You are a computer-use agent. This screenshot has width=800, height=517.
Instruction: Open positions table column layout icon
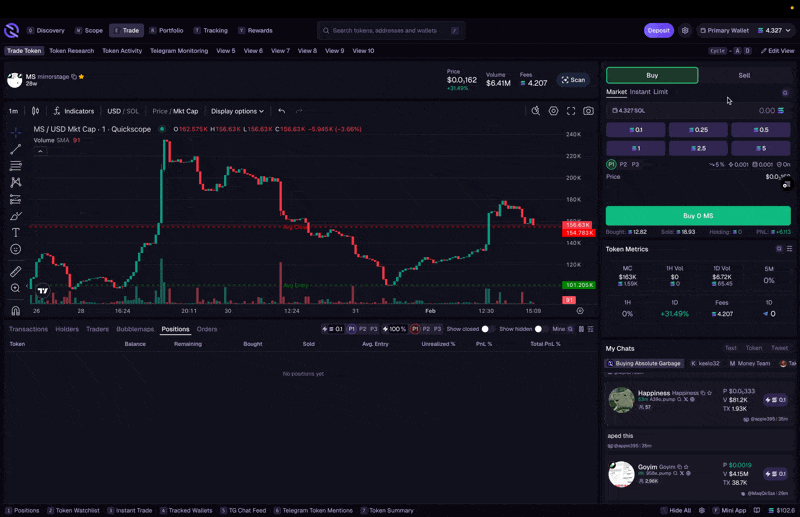pyautogui.click(x=581, y=329)
